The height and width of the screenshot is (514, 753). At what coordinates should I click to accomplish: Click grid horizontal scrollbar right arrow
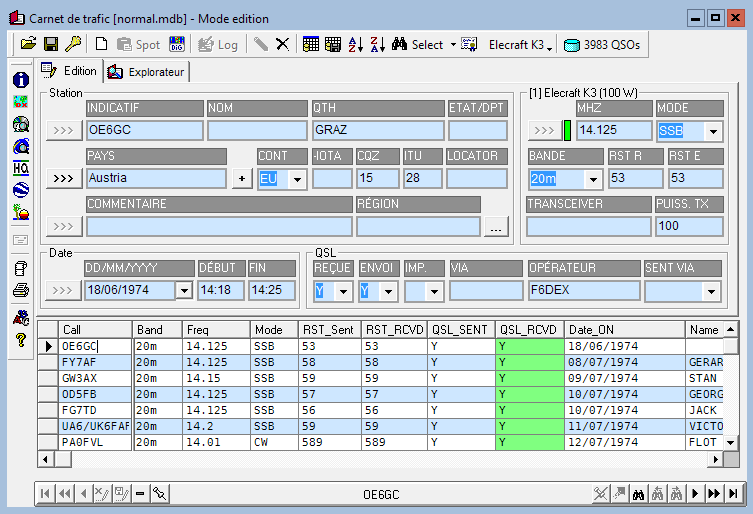(716, 459)
